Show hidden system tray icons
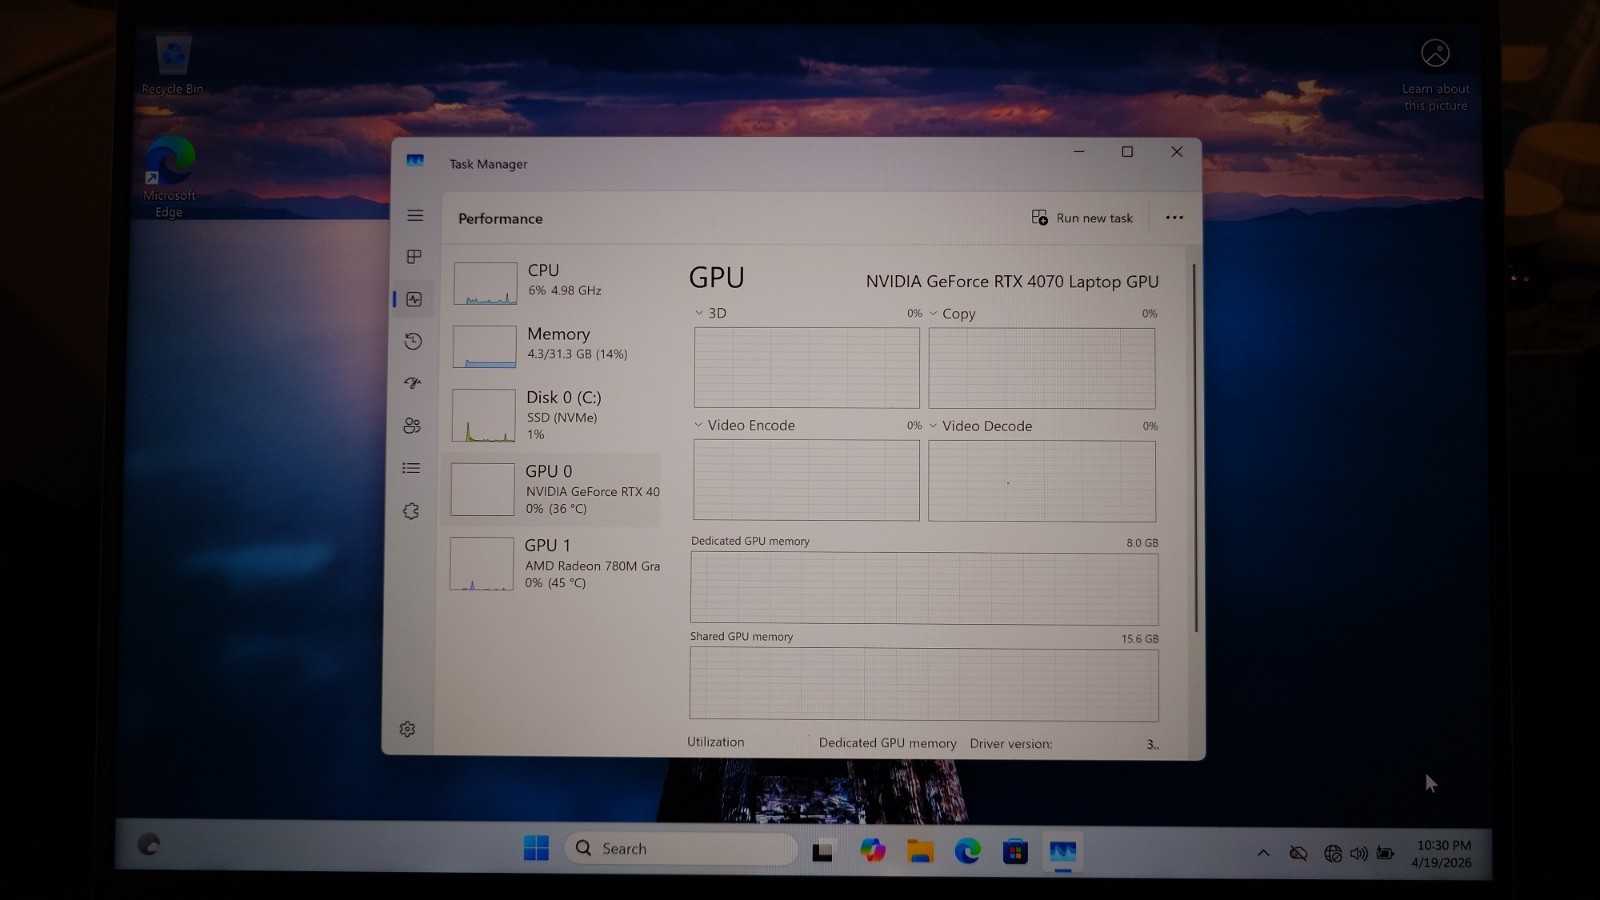Screen dimensions: 1600x900 (x=1263, y=853)
